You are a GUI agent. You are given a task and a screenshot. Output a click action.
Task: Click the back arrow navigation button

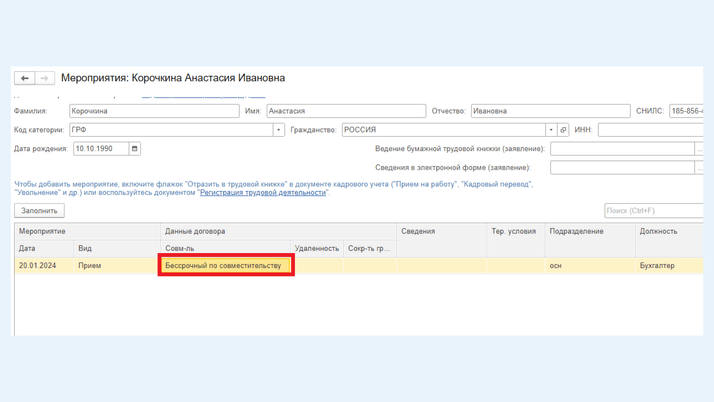pos(25,78)
